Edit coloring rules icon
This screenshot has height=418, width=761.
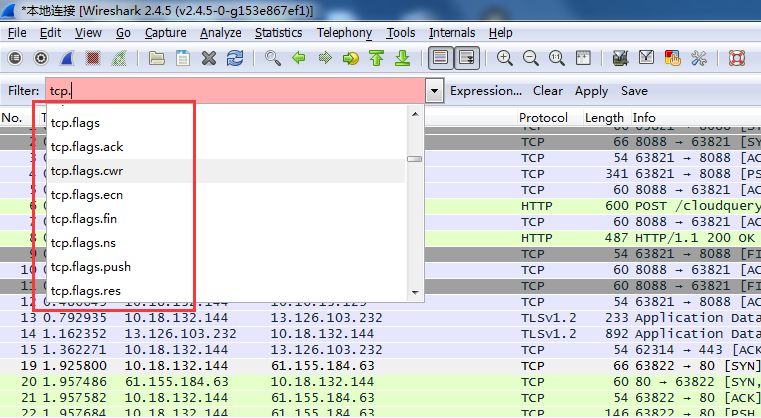click(x=673, y=59)
